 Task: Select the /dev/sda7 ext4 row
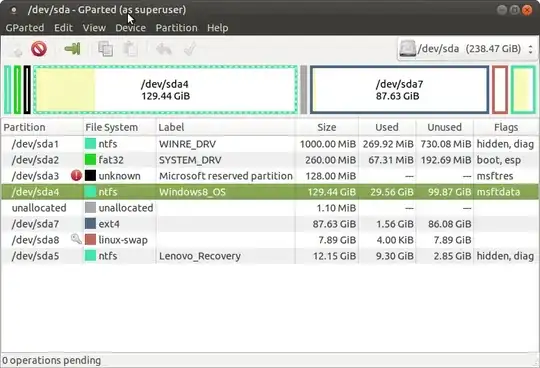click(270, 224)
